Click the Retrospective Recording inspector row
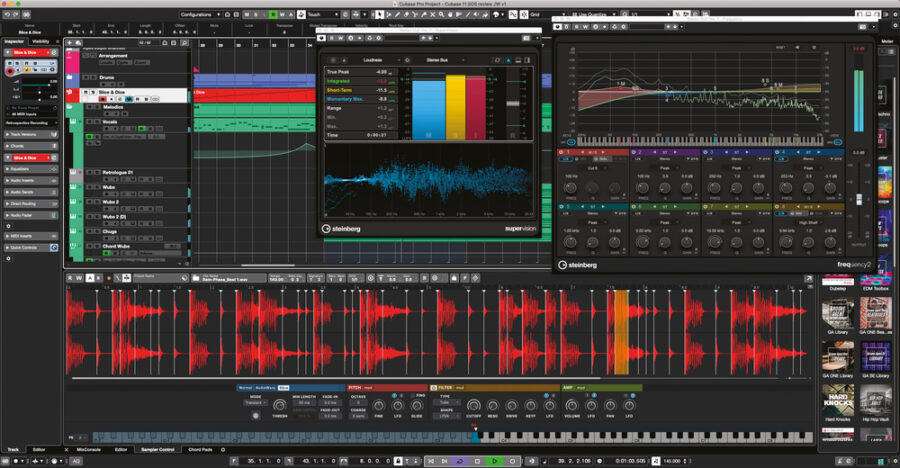900x468 pixels. [x=31, y=123]
